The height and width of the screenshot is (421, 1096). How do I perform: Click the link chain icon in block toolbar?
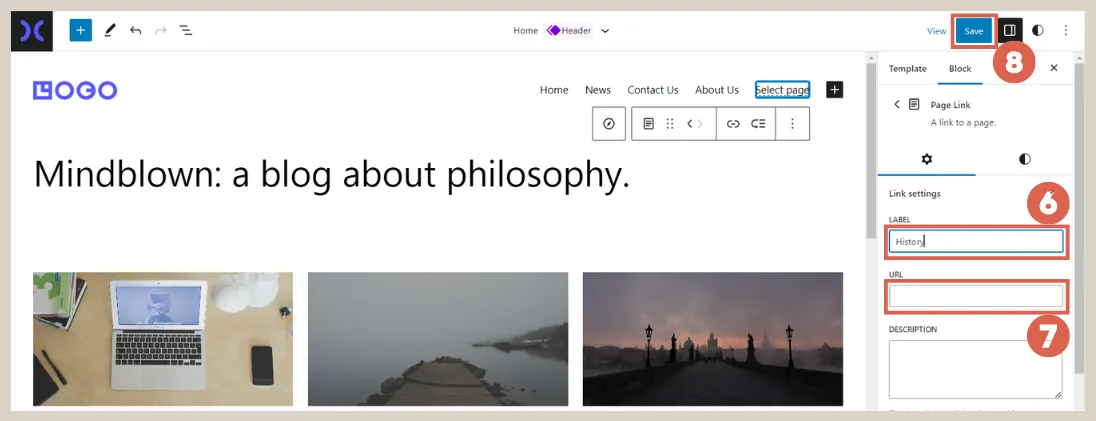click(733, 124)
